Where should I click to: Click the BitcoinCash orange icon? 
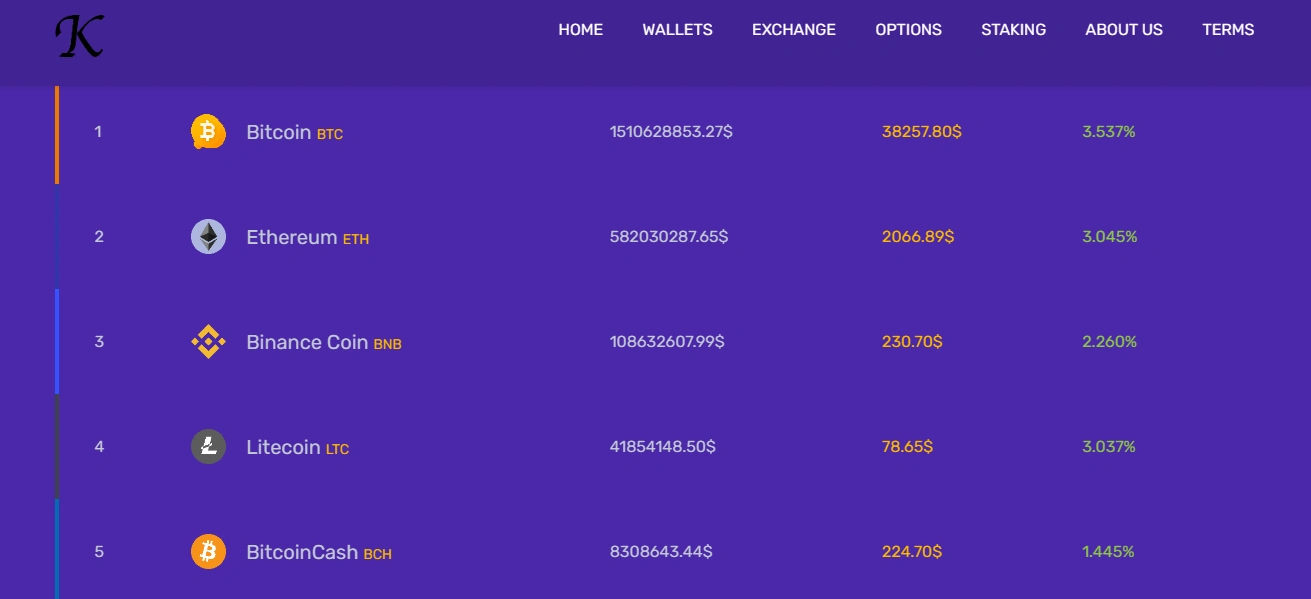pos(208,552)
